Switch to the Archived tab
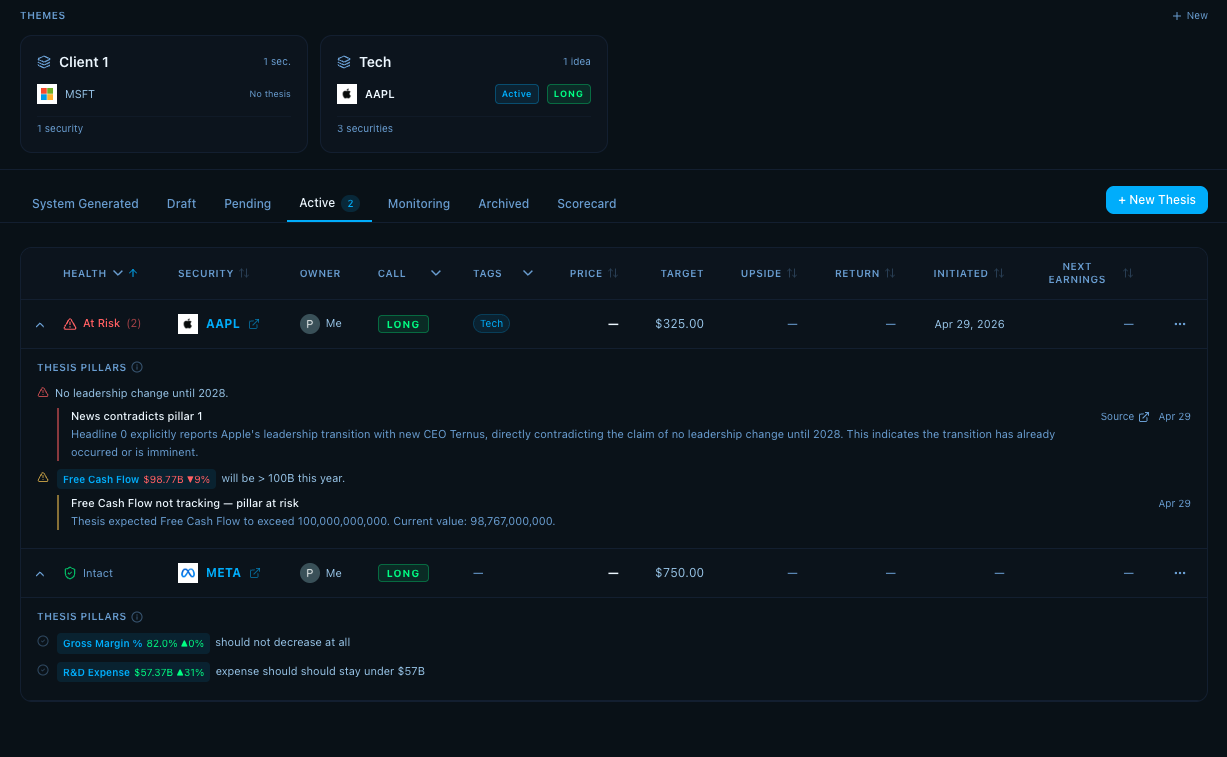 coord(503,203)
